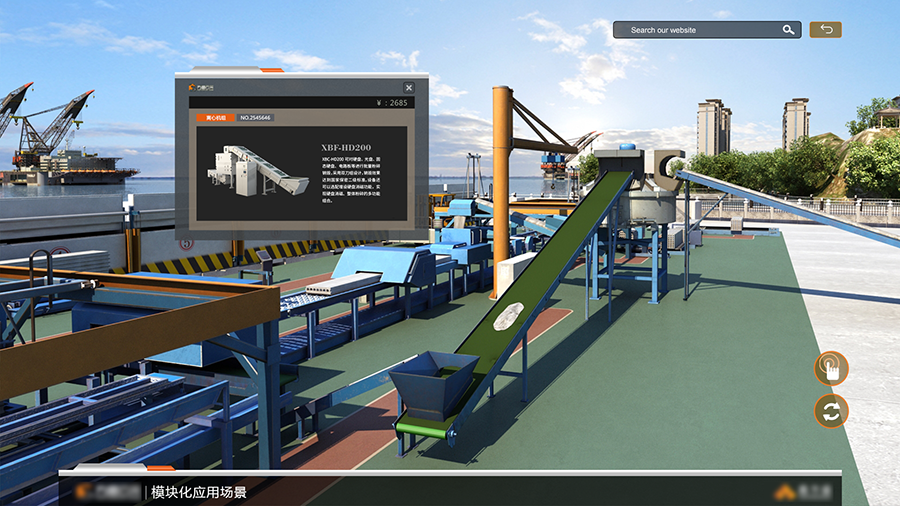Image resolution: width=900 pixels, height=506 pixels.
Task: Click the XBF-HD200 product title
Action: [x=346, y=147]
